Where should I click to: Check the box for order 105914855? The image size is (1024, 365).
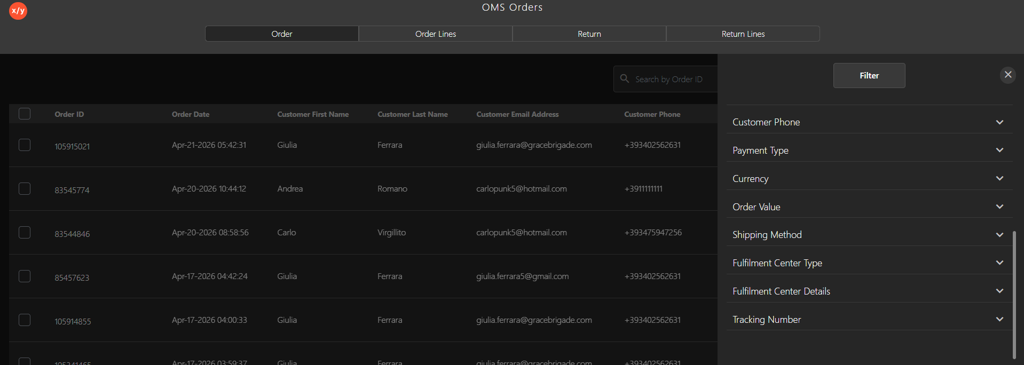click(x=25, y=320)
